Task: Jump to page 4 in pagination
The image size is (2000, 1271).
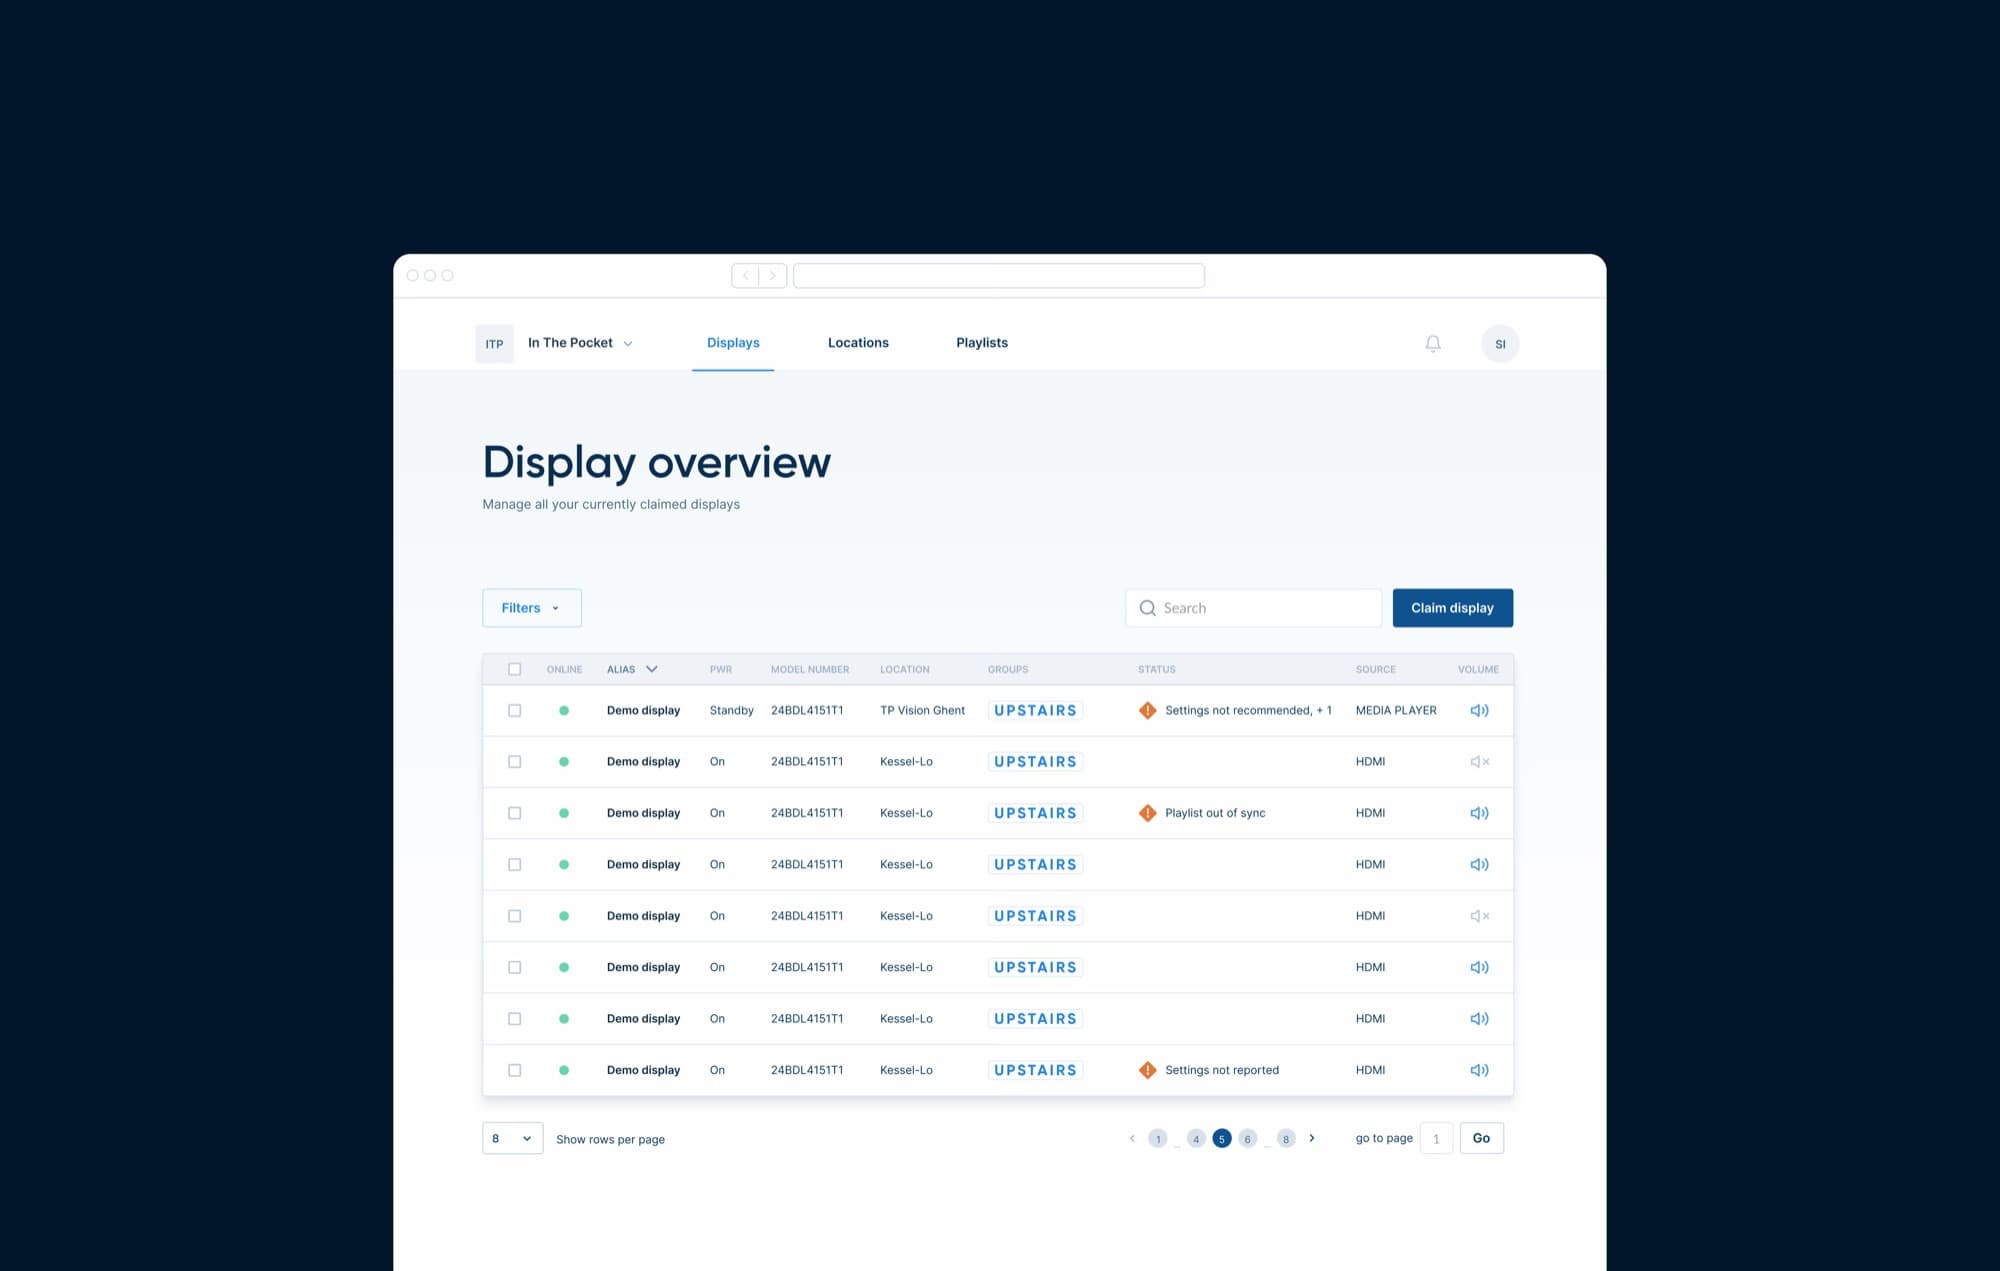Action: [1196, 1139]
